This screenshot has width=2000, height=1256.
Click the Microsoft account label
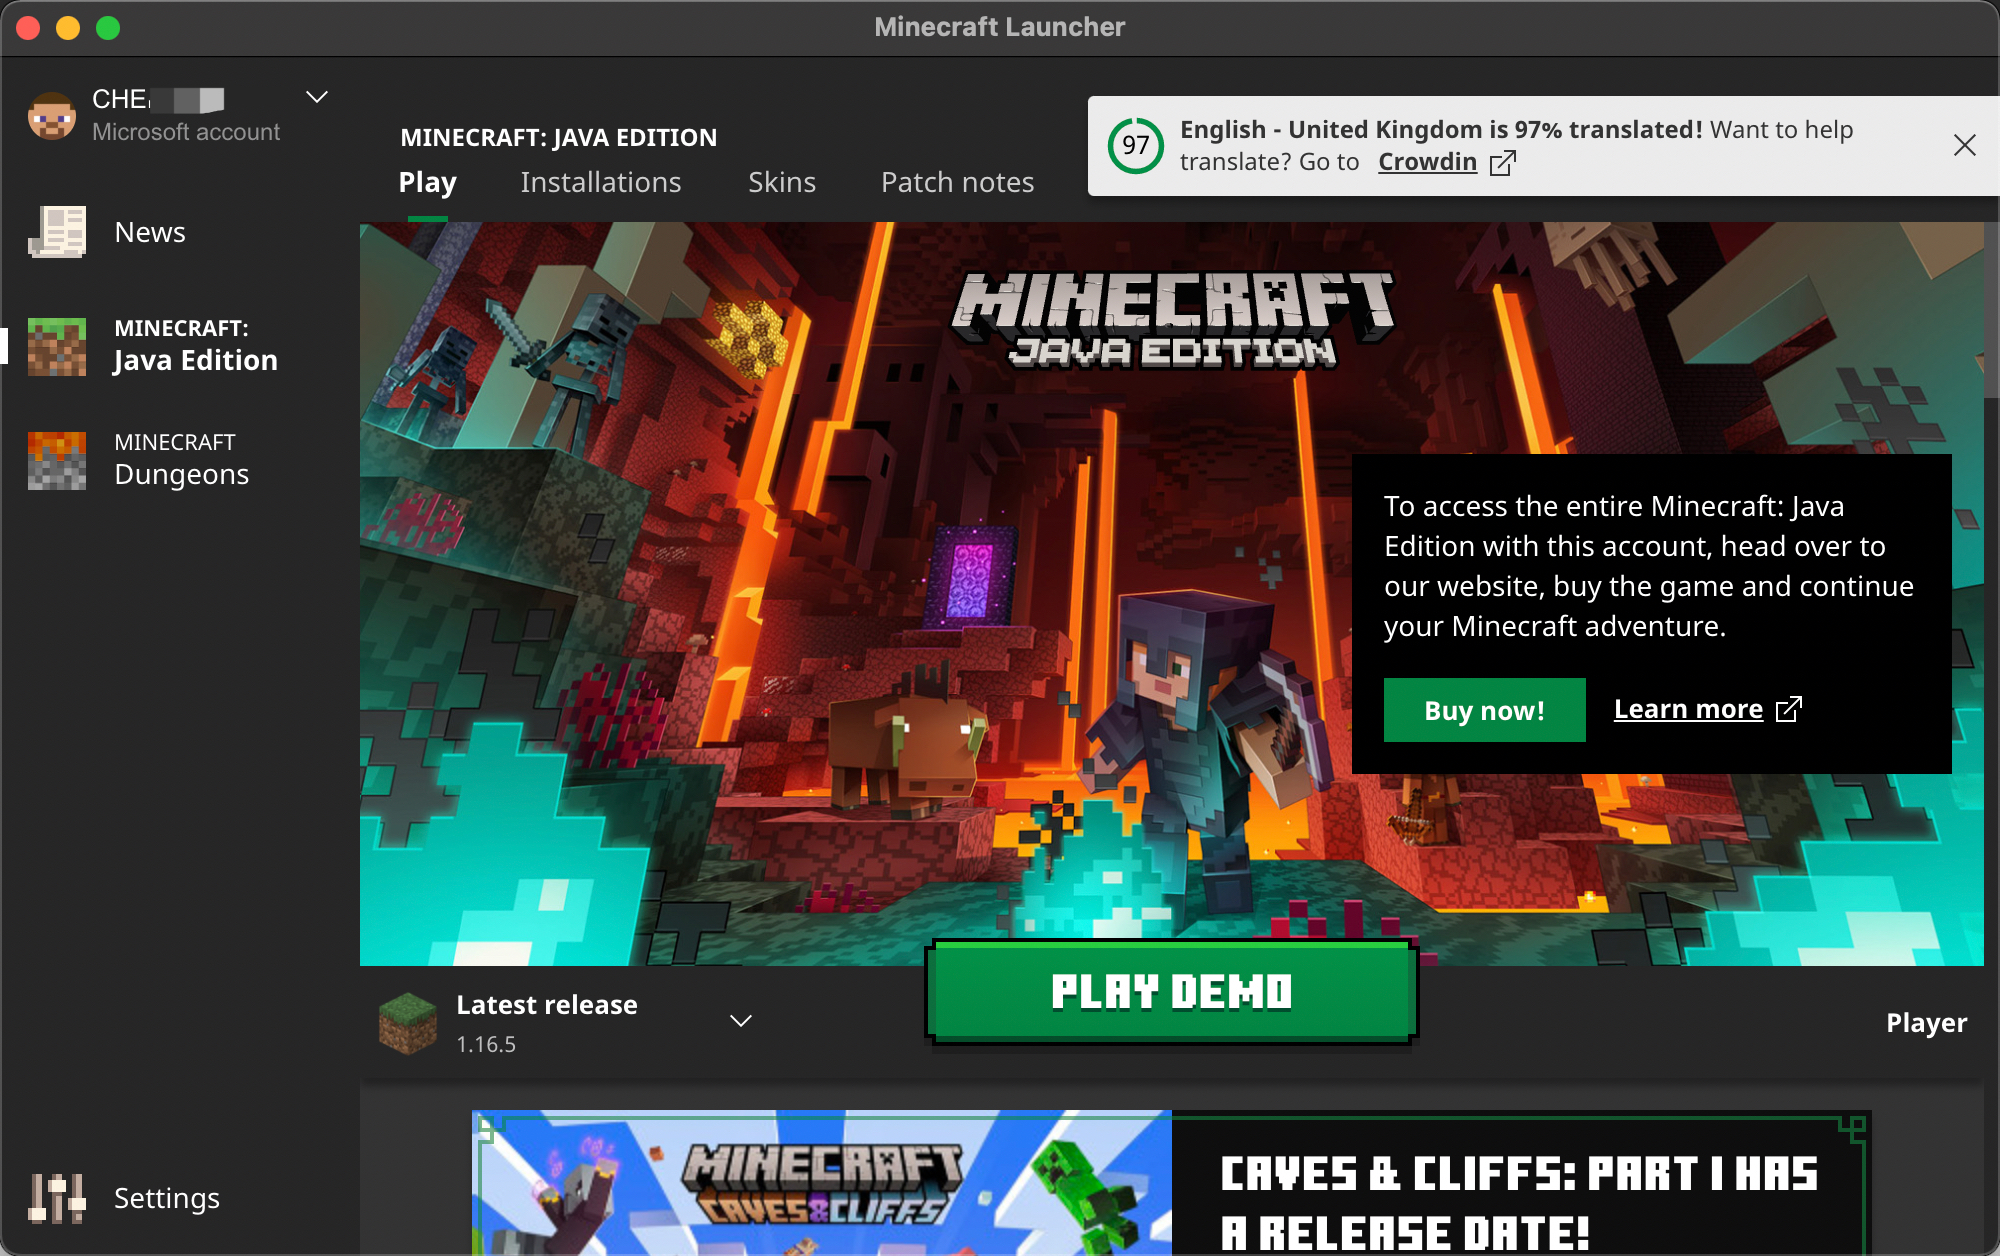tap(186, 132)
